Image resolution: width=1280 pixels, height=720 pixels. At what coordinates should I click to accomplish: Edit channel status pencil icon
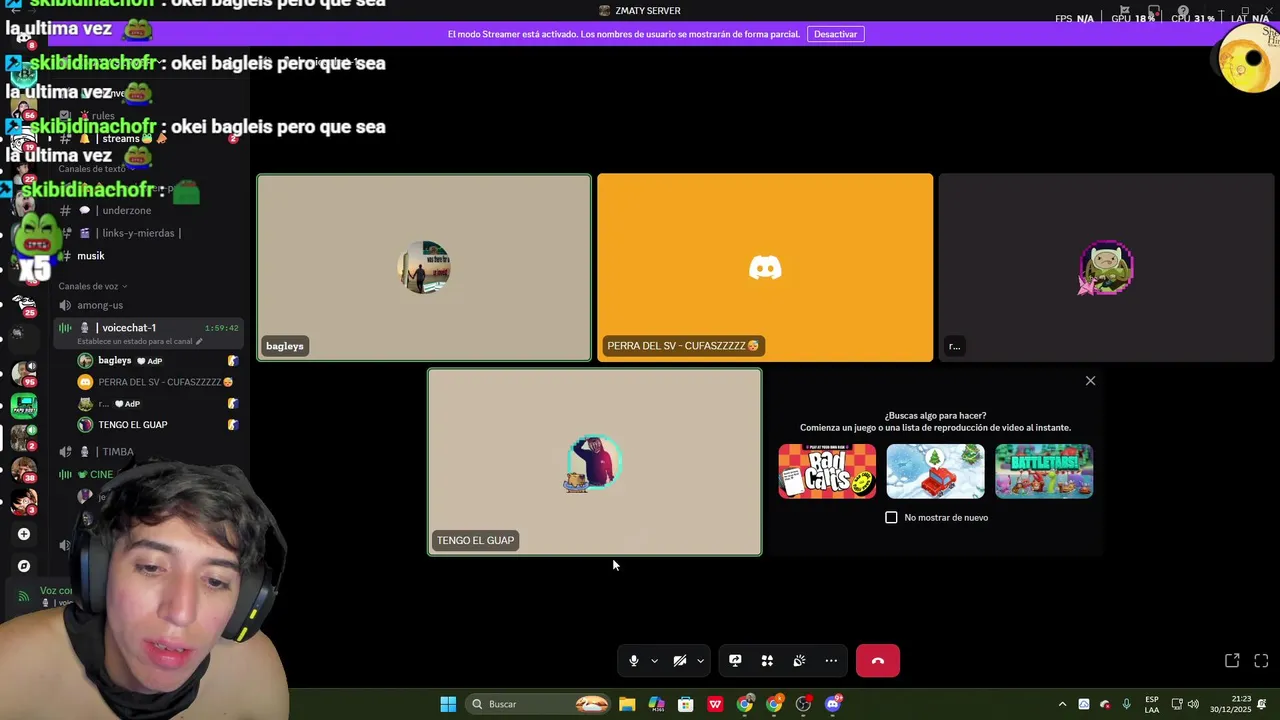click(199, 342)
